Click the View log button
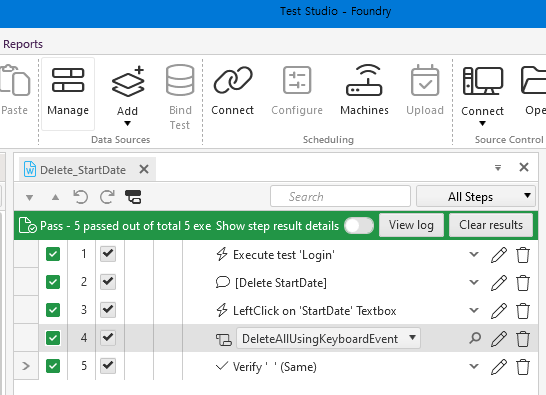546x395 pixels. tap(411, 225)
